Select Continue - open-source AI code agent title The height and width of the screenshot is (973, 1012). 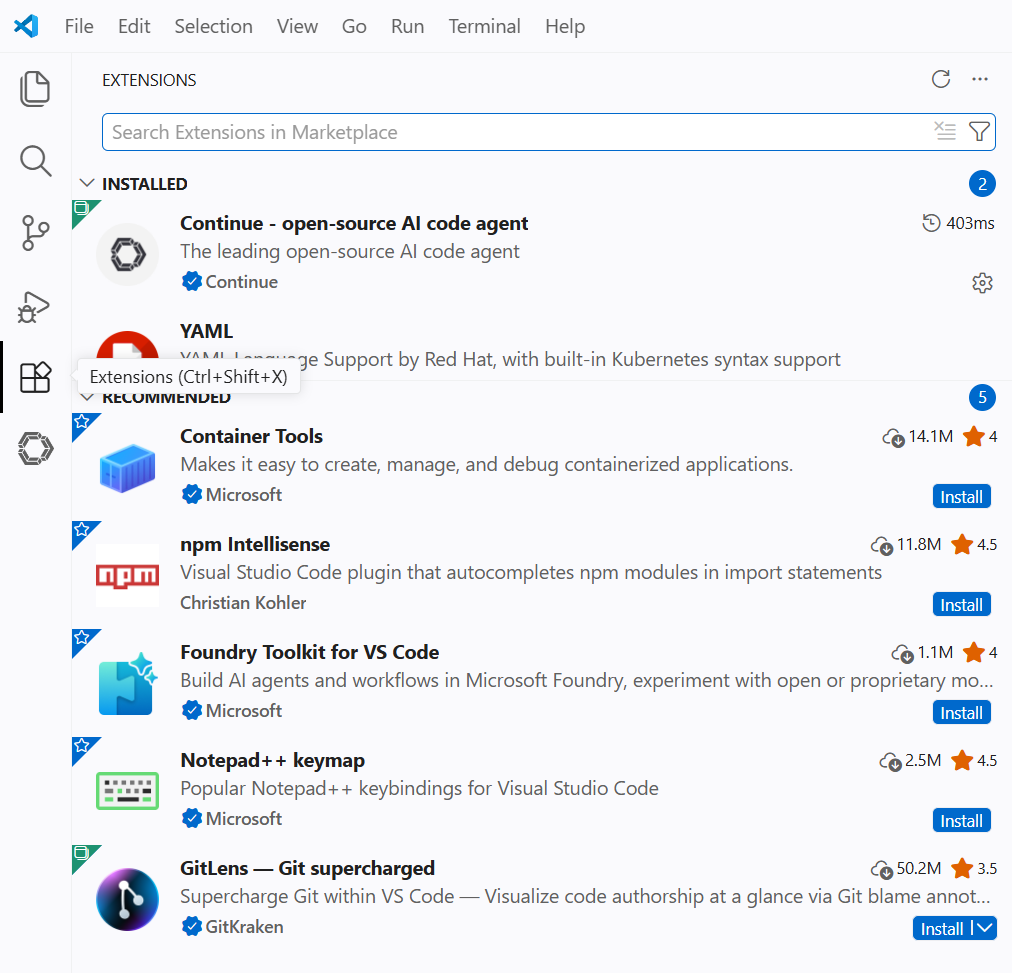coord(354,223)
